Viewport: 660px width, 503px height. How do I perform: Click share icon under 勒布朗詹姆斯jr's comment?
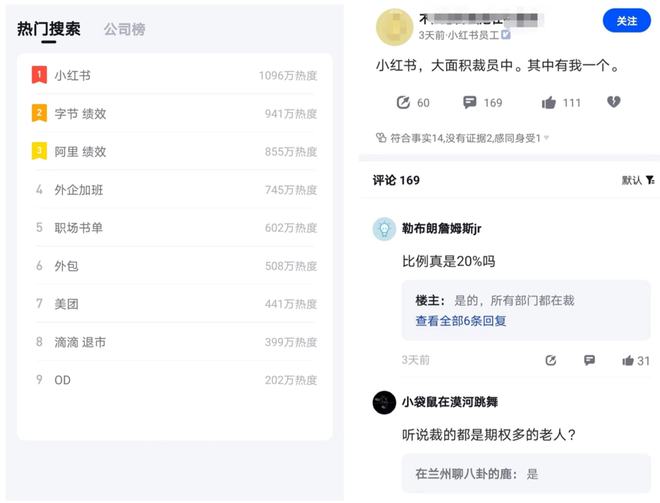click(550, 360)
